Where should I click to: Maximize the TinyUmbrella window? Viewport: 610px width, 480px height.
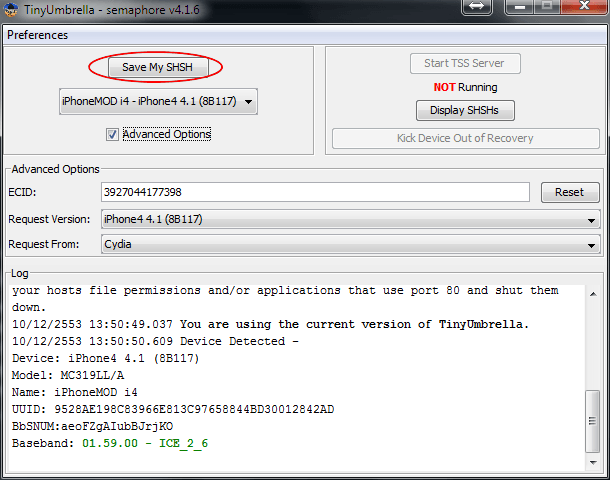tap(547, 7)
